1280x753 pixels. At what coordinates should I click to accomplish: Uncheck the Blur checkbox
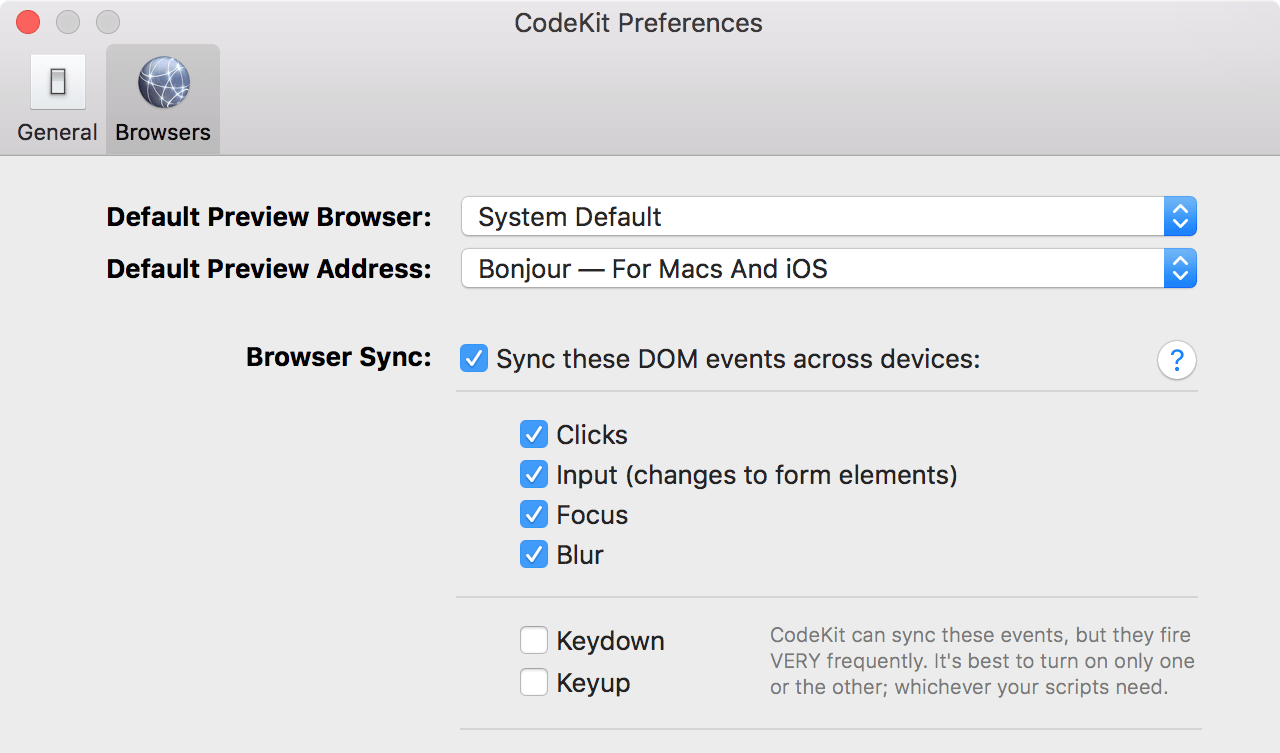click(x=534, y=554)
